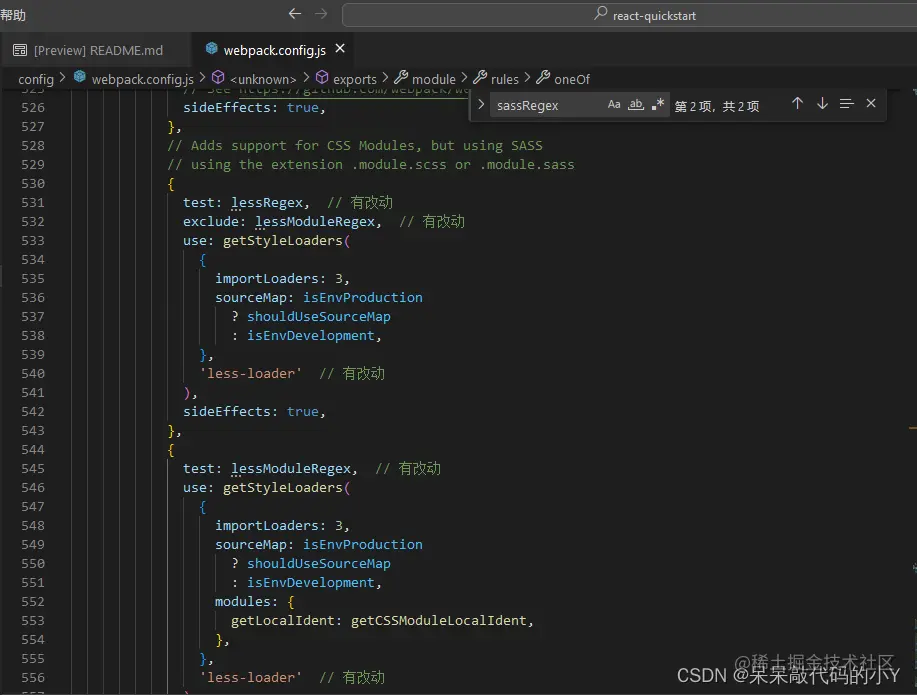Click lessModuleRegex on line 532

(315, 222)
